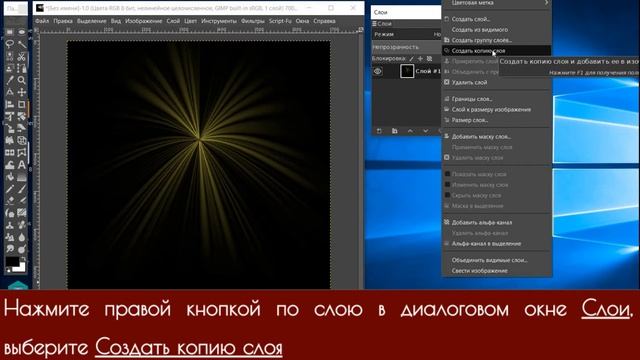This screenshot has height=360, width=640.
Task: Click the white background color swatch
Action: tap(20, 267)
